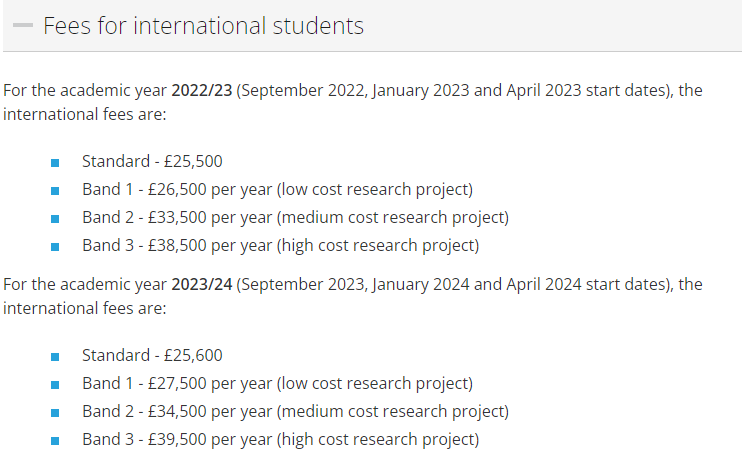The width and height of the screenshot is (750, 472).
Task: Select the bullet marker next to Band 1 - £27,500
Action: click(x=55, y=385)
